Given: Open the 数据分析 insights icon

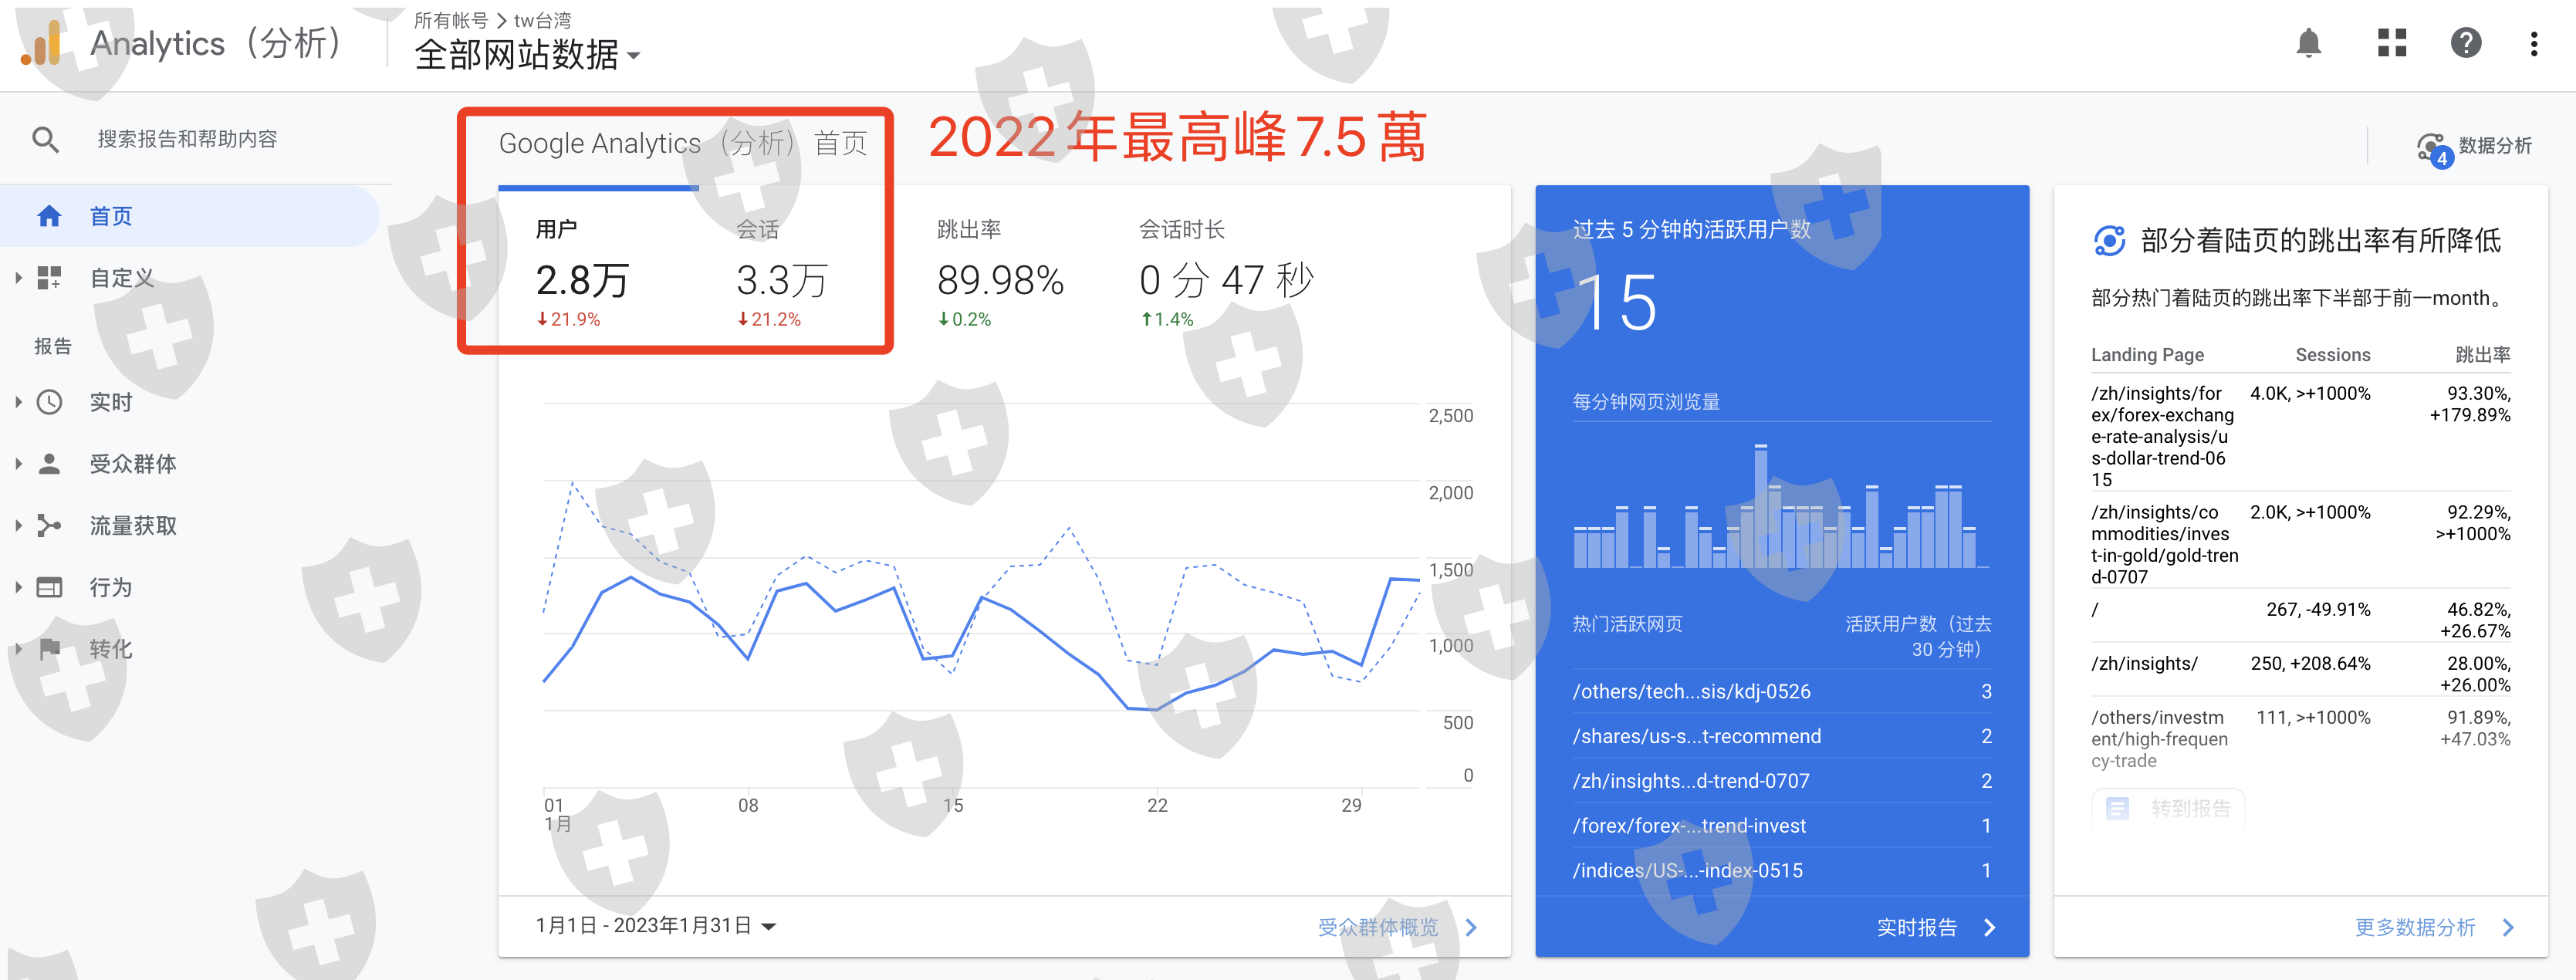Looking at the screenshot, I should tap(2432, 147).
